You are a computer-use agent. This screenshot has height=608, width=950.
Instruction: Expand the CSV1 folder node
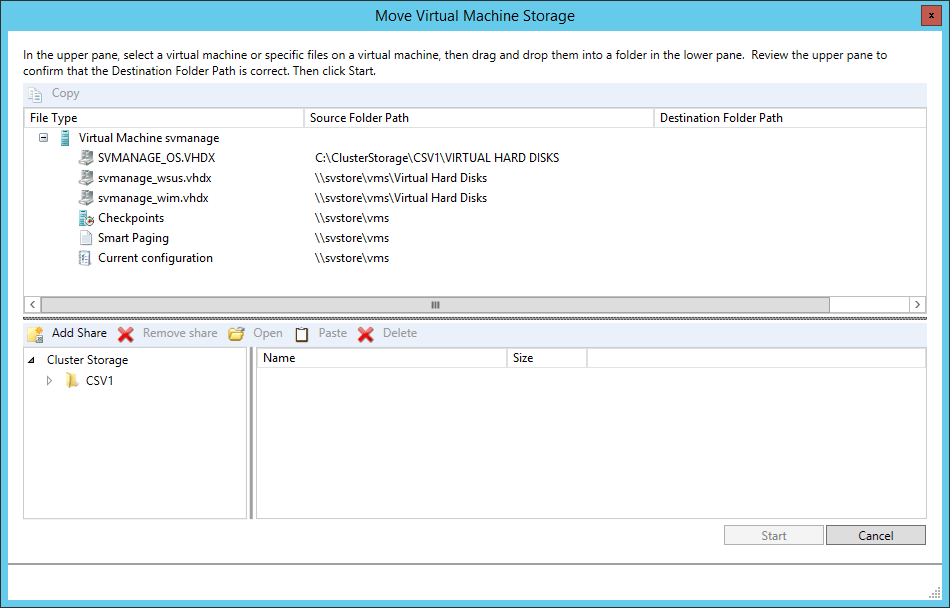click(x=50, y=381)
